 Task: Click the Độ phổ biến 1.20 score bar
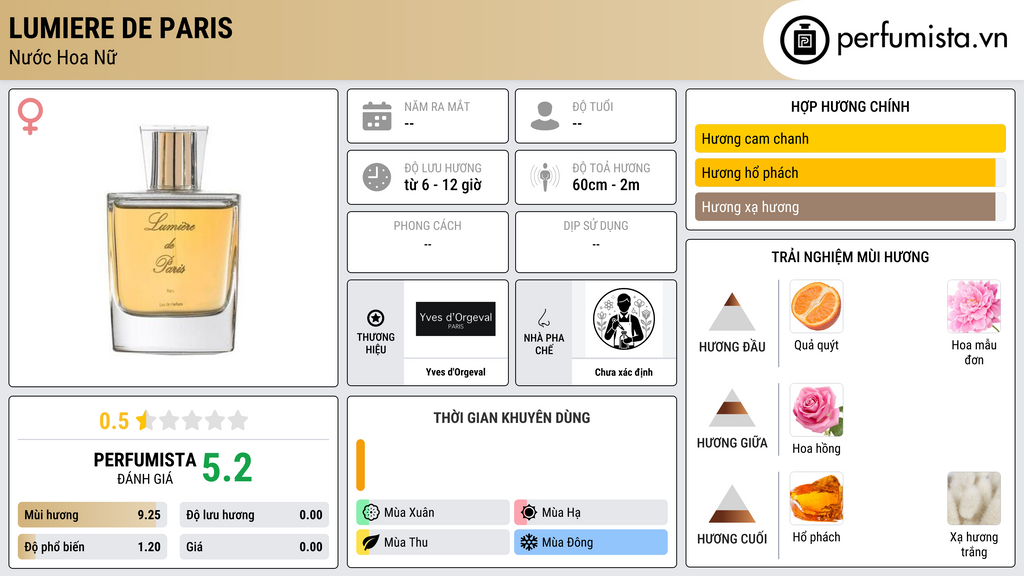point(92,547)
